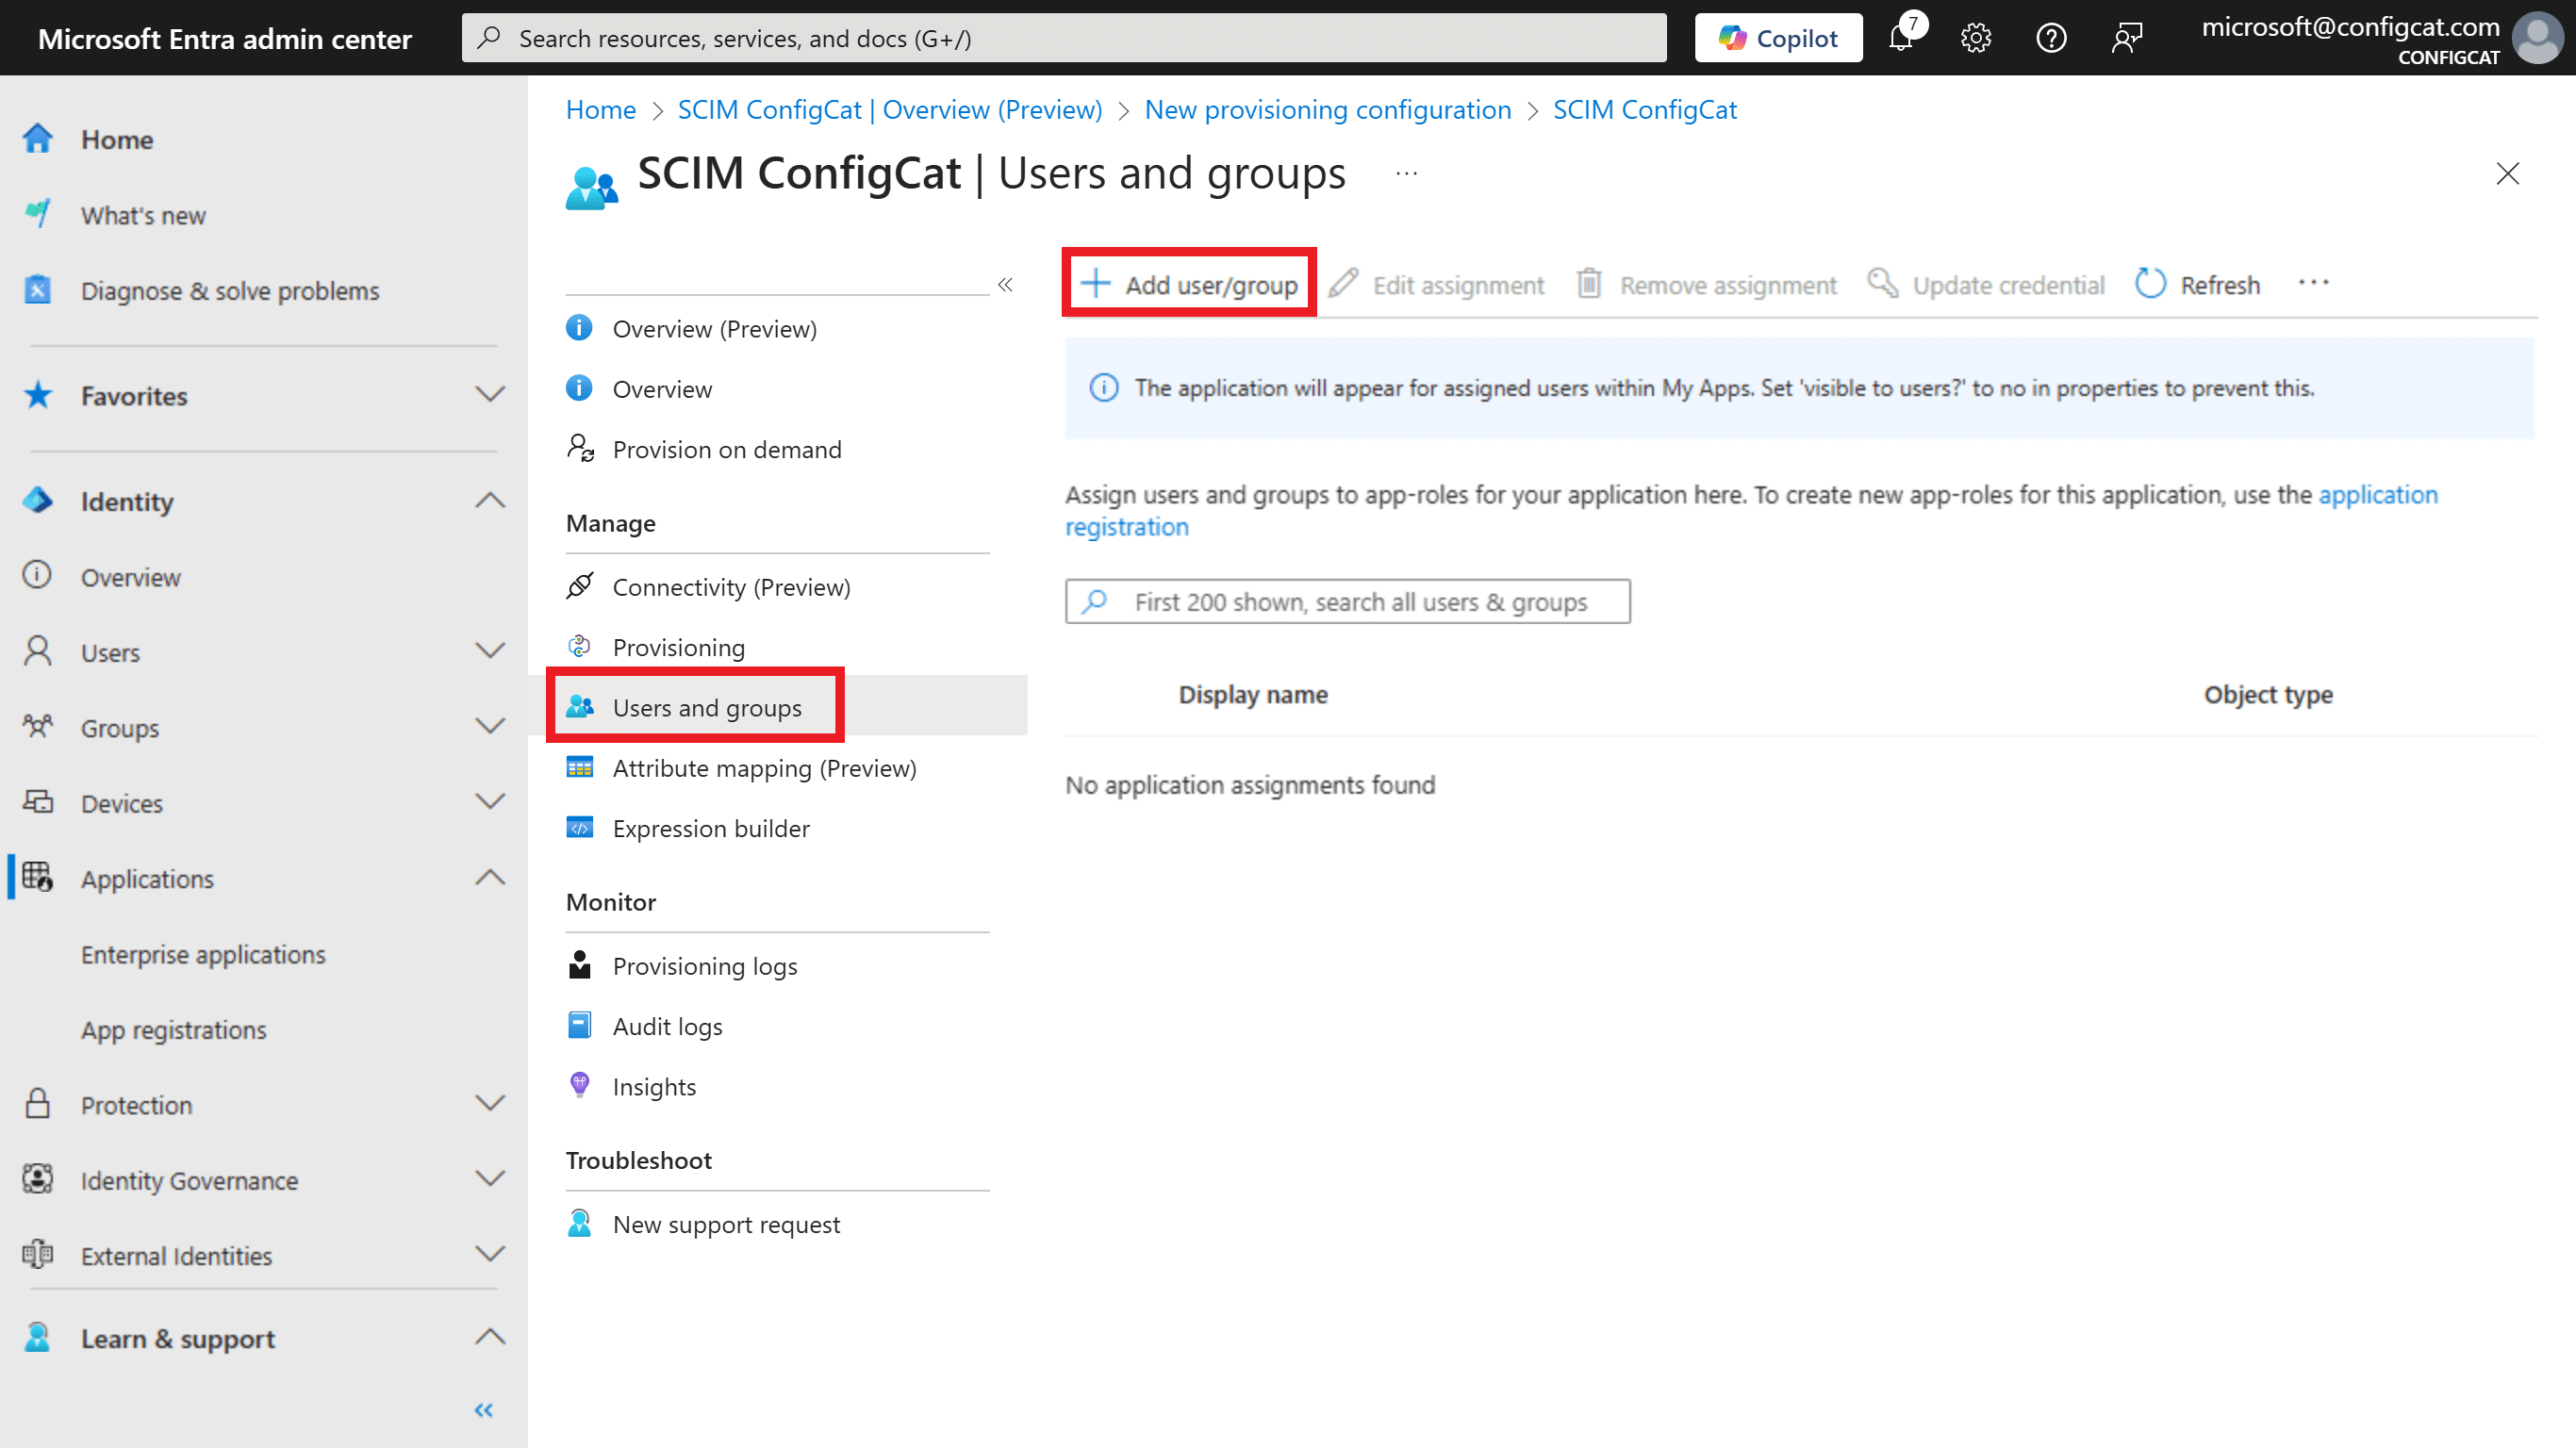Open Audit logs under Monitor
Image resolution: width=2576 pixels, height=1448 pixels.
[667, 1025]
